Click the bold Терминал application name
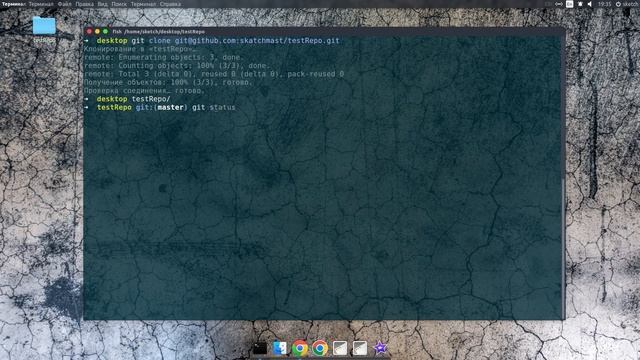This screenshot has height=360, width=640. pyautogui.click(x=13, y=4)
